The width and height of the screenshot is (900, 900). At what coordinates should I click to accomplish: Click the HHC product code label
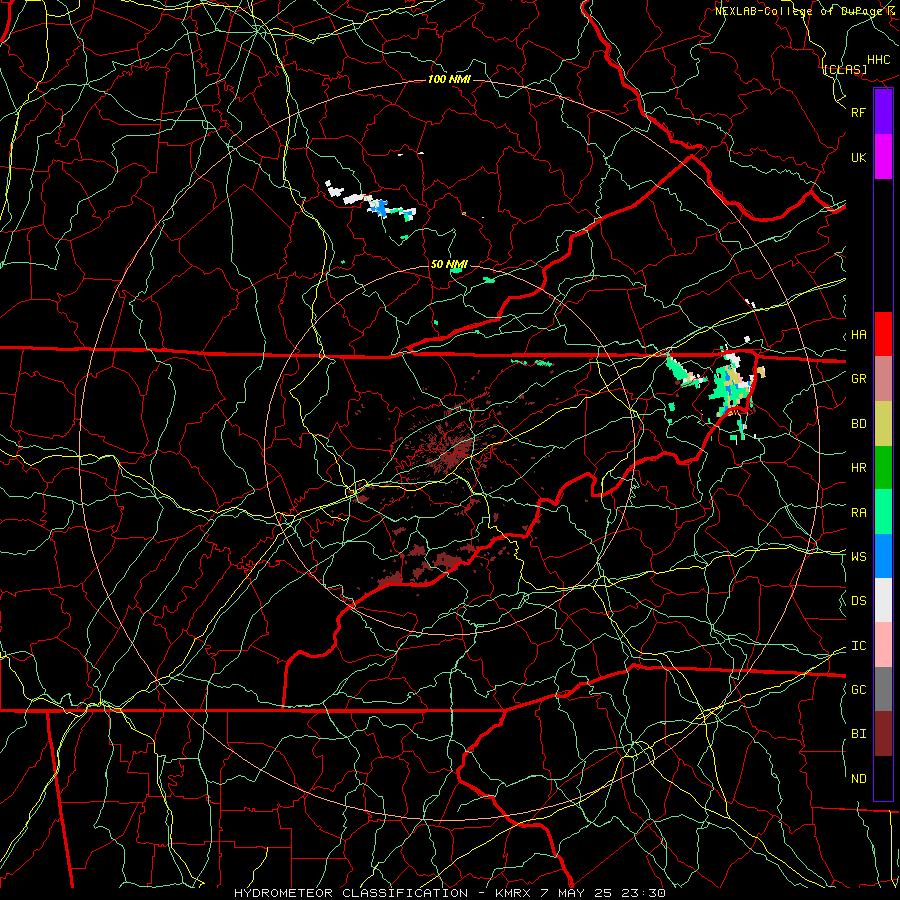pos(879,60)
